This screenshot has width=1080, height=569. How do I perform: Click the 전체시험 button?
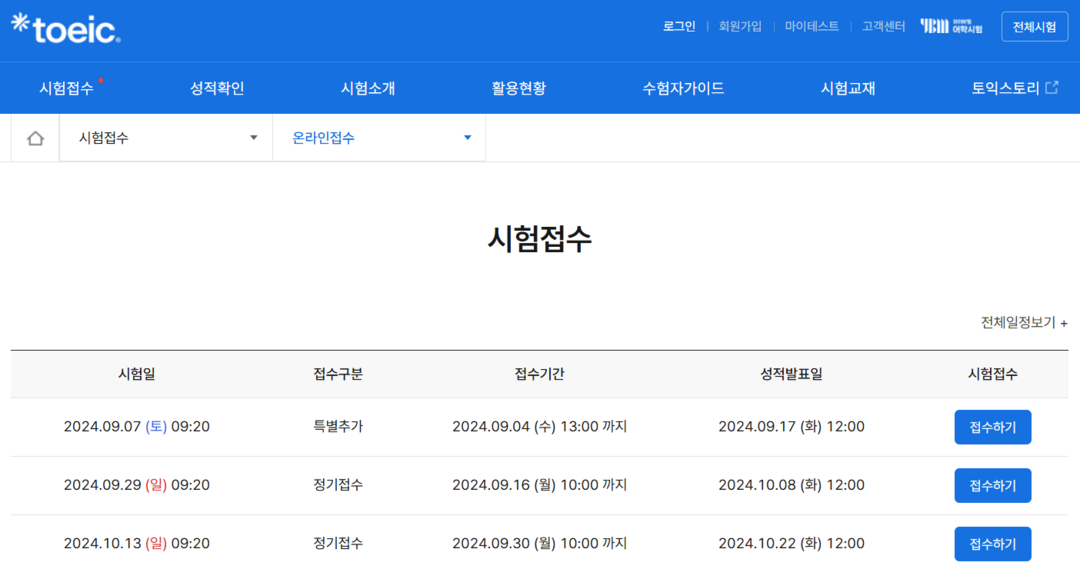(1034, 27)
